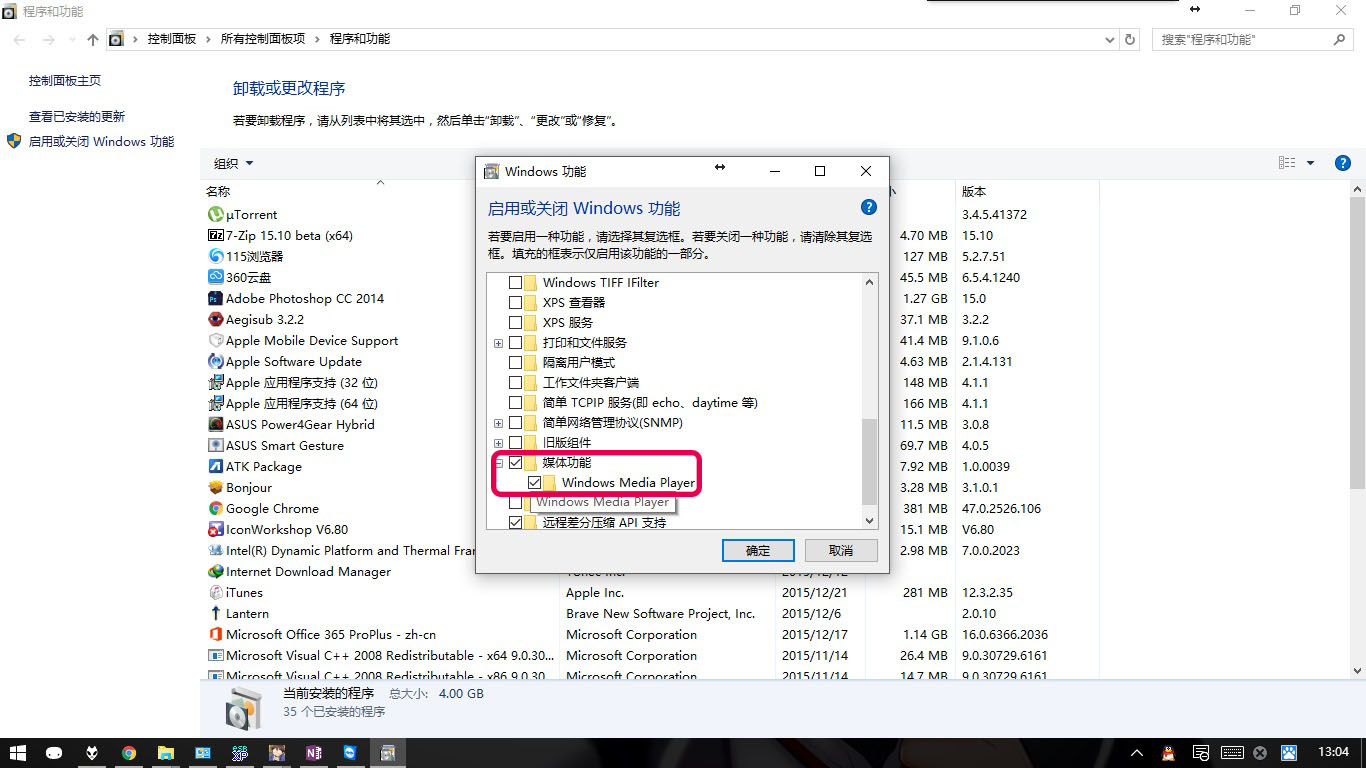Open 控制面板主页 link
This screenshot has height=768, width=1366.
click(x=65, y=80)
